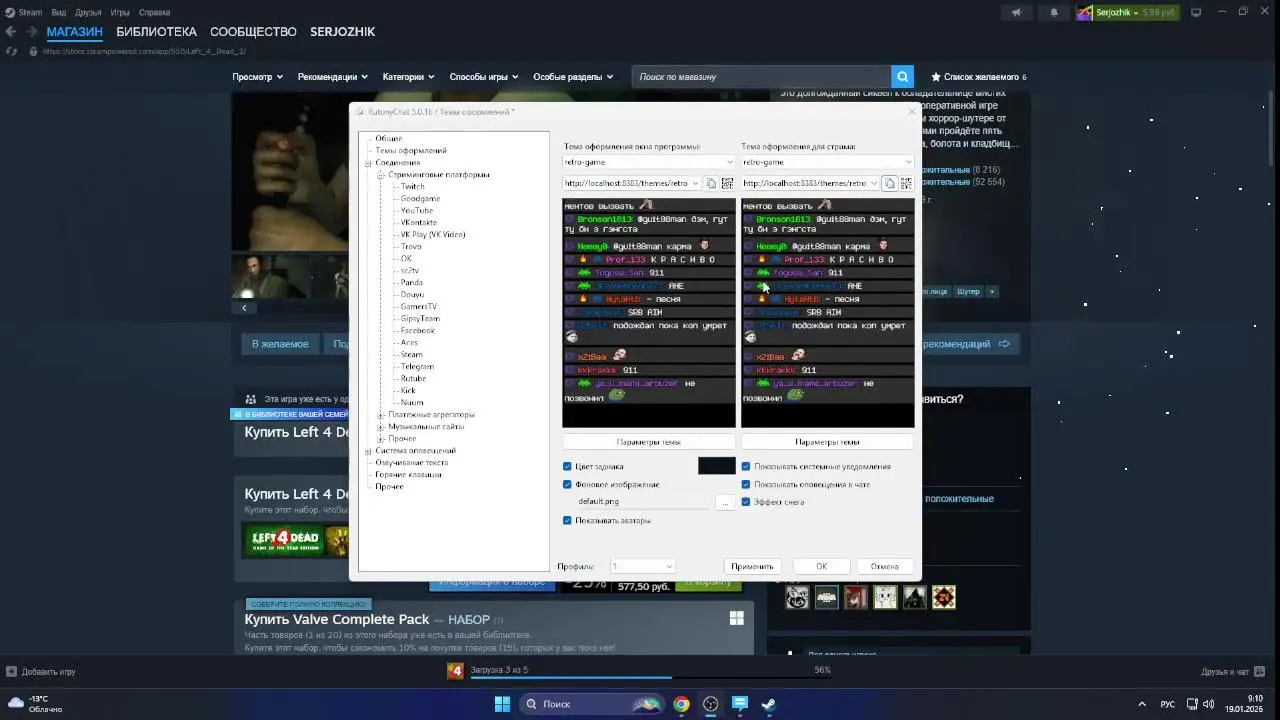Viewport: 1280px width, 720px height.
Task: Select Горячие клавиши in settings tree
Action: click(x=408, y=475)
